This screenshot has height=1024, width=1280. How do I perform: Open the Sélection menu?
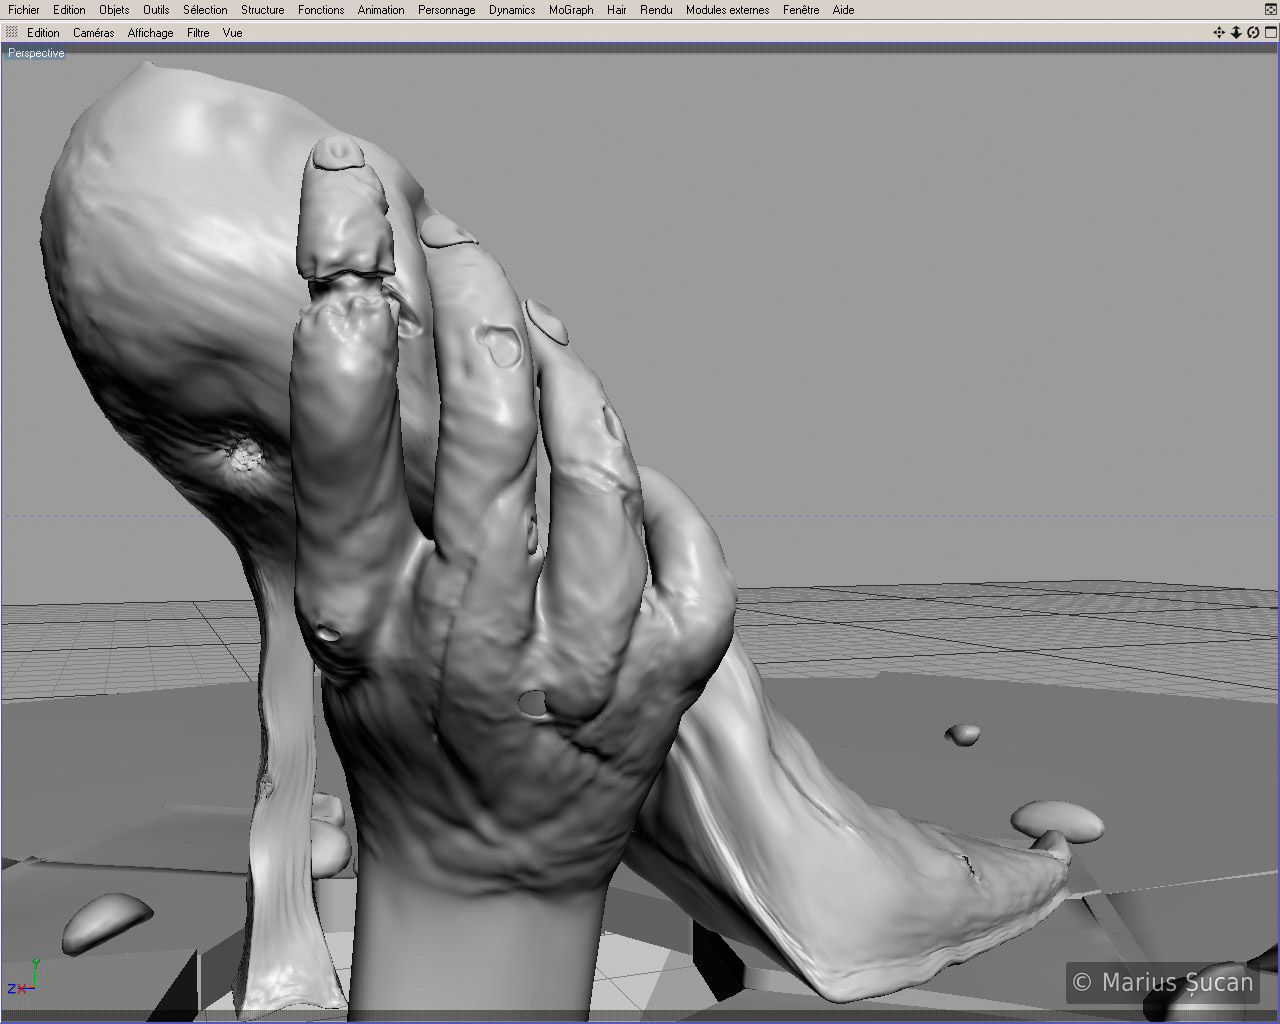205,10
